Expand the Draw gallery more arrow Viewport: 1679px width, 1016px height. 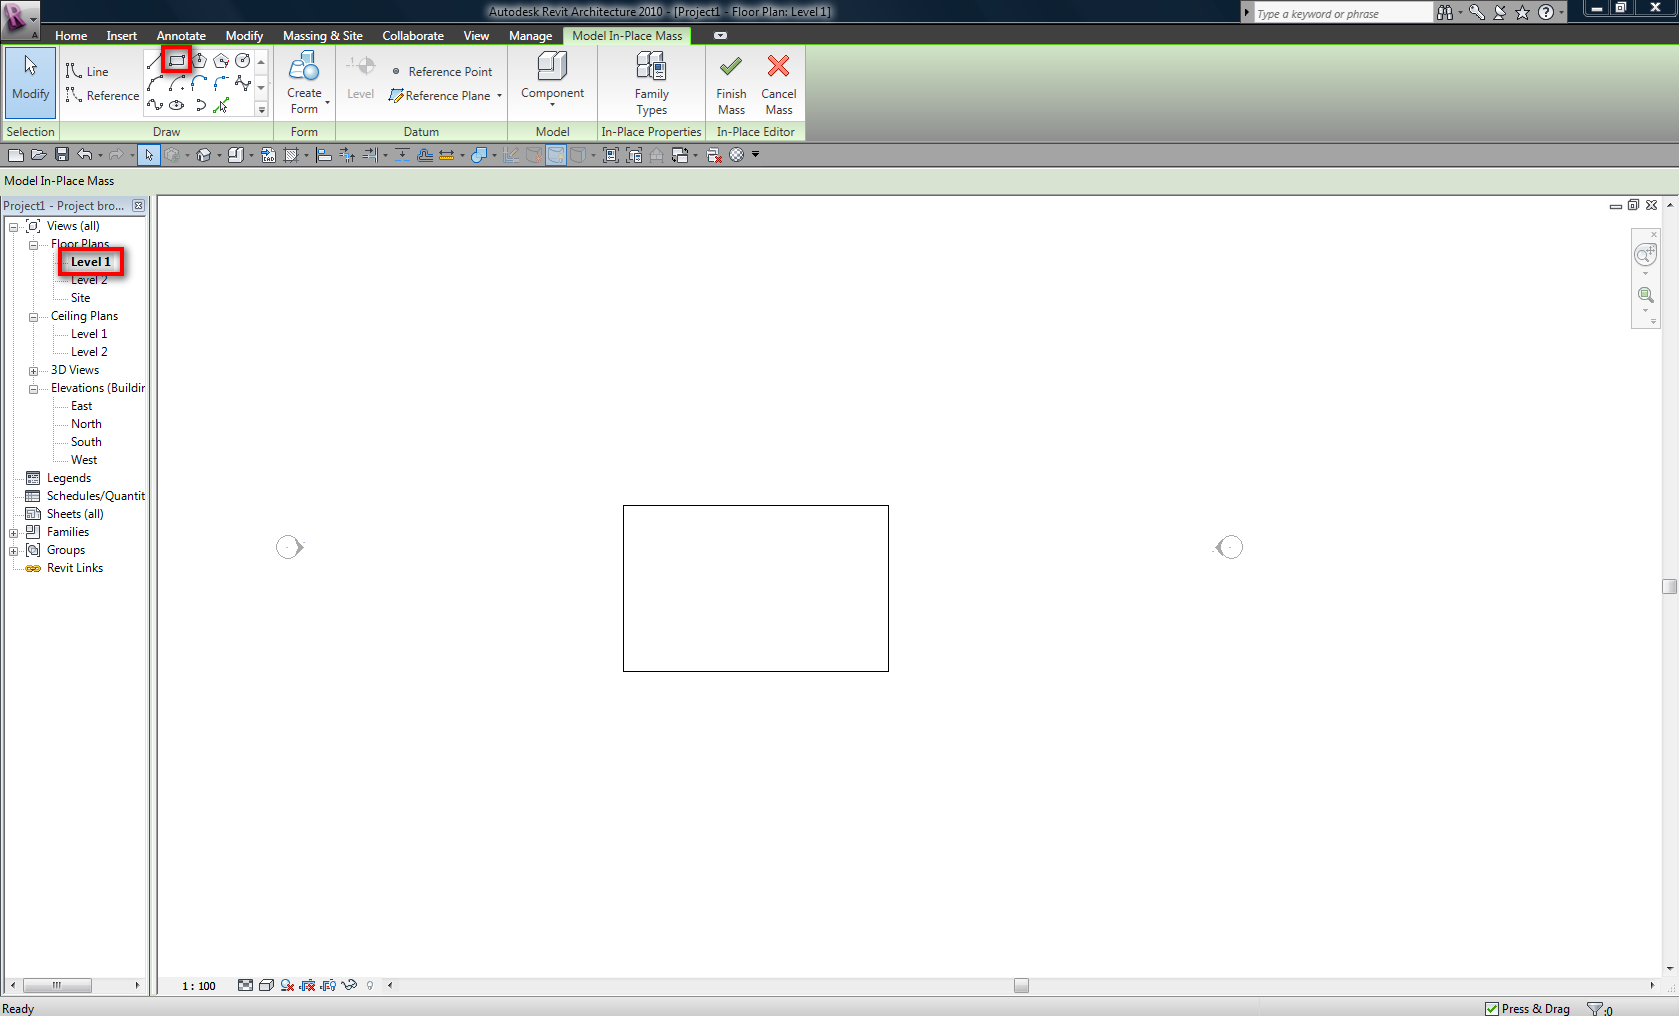click(x=262, y=109)
